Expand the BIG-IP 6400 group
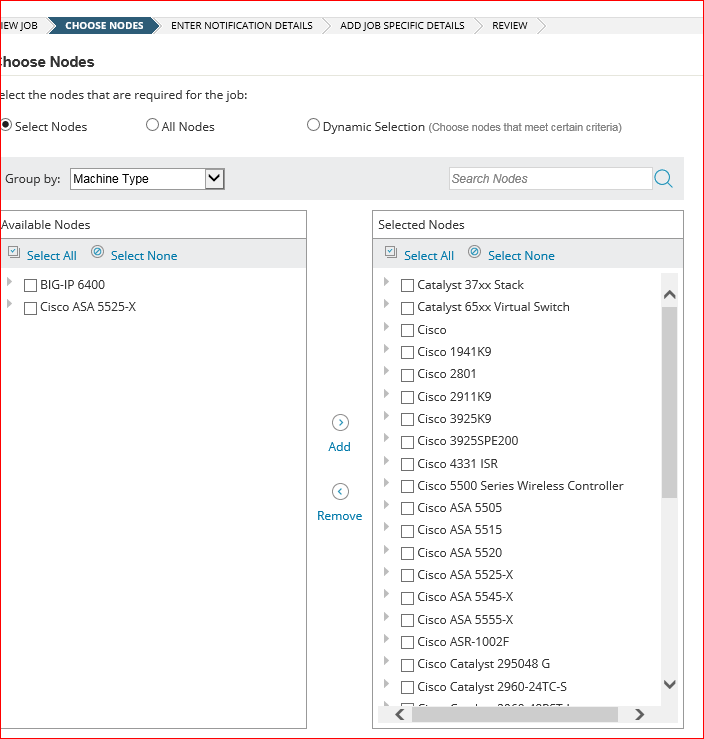Viewport: 704px width, 739px height. click(9, 282)
